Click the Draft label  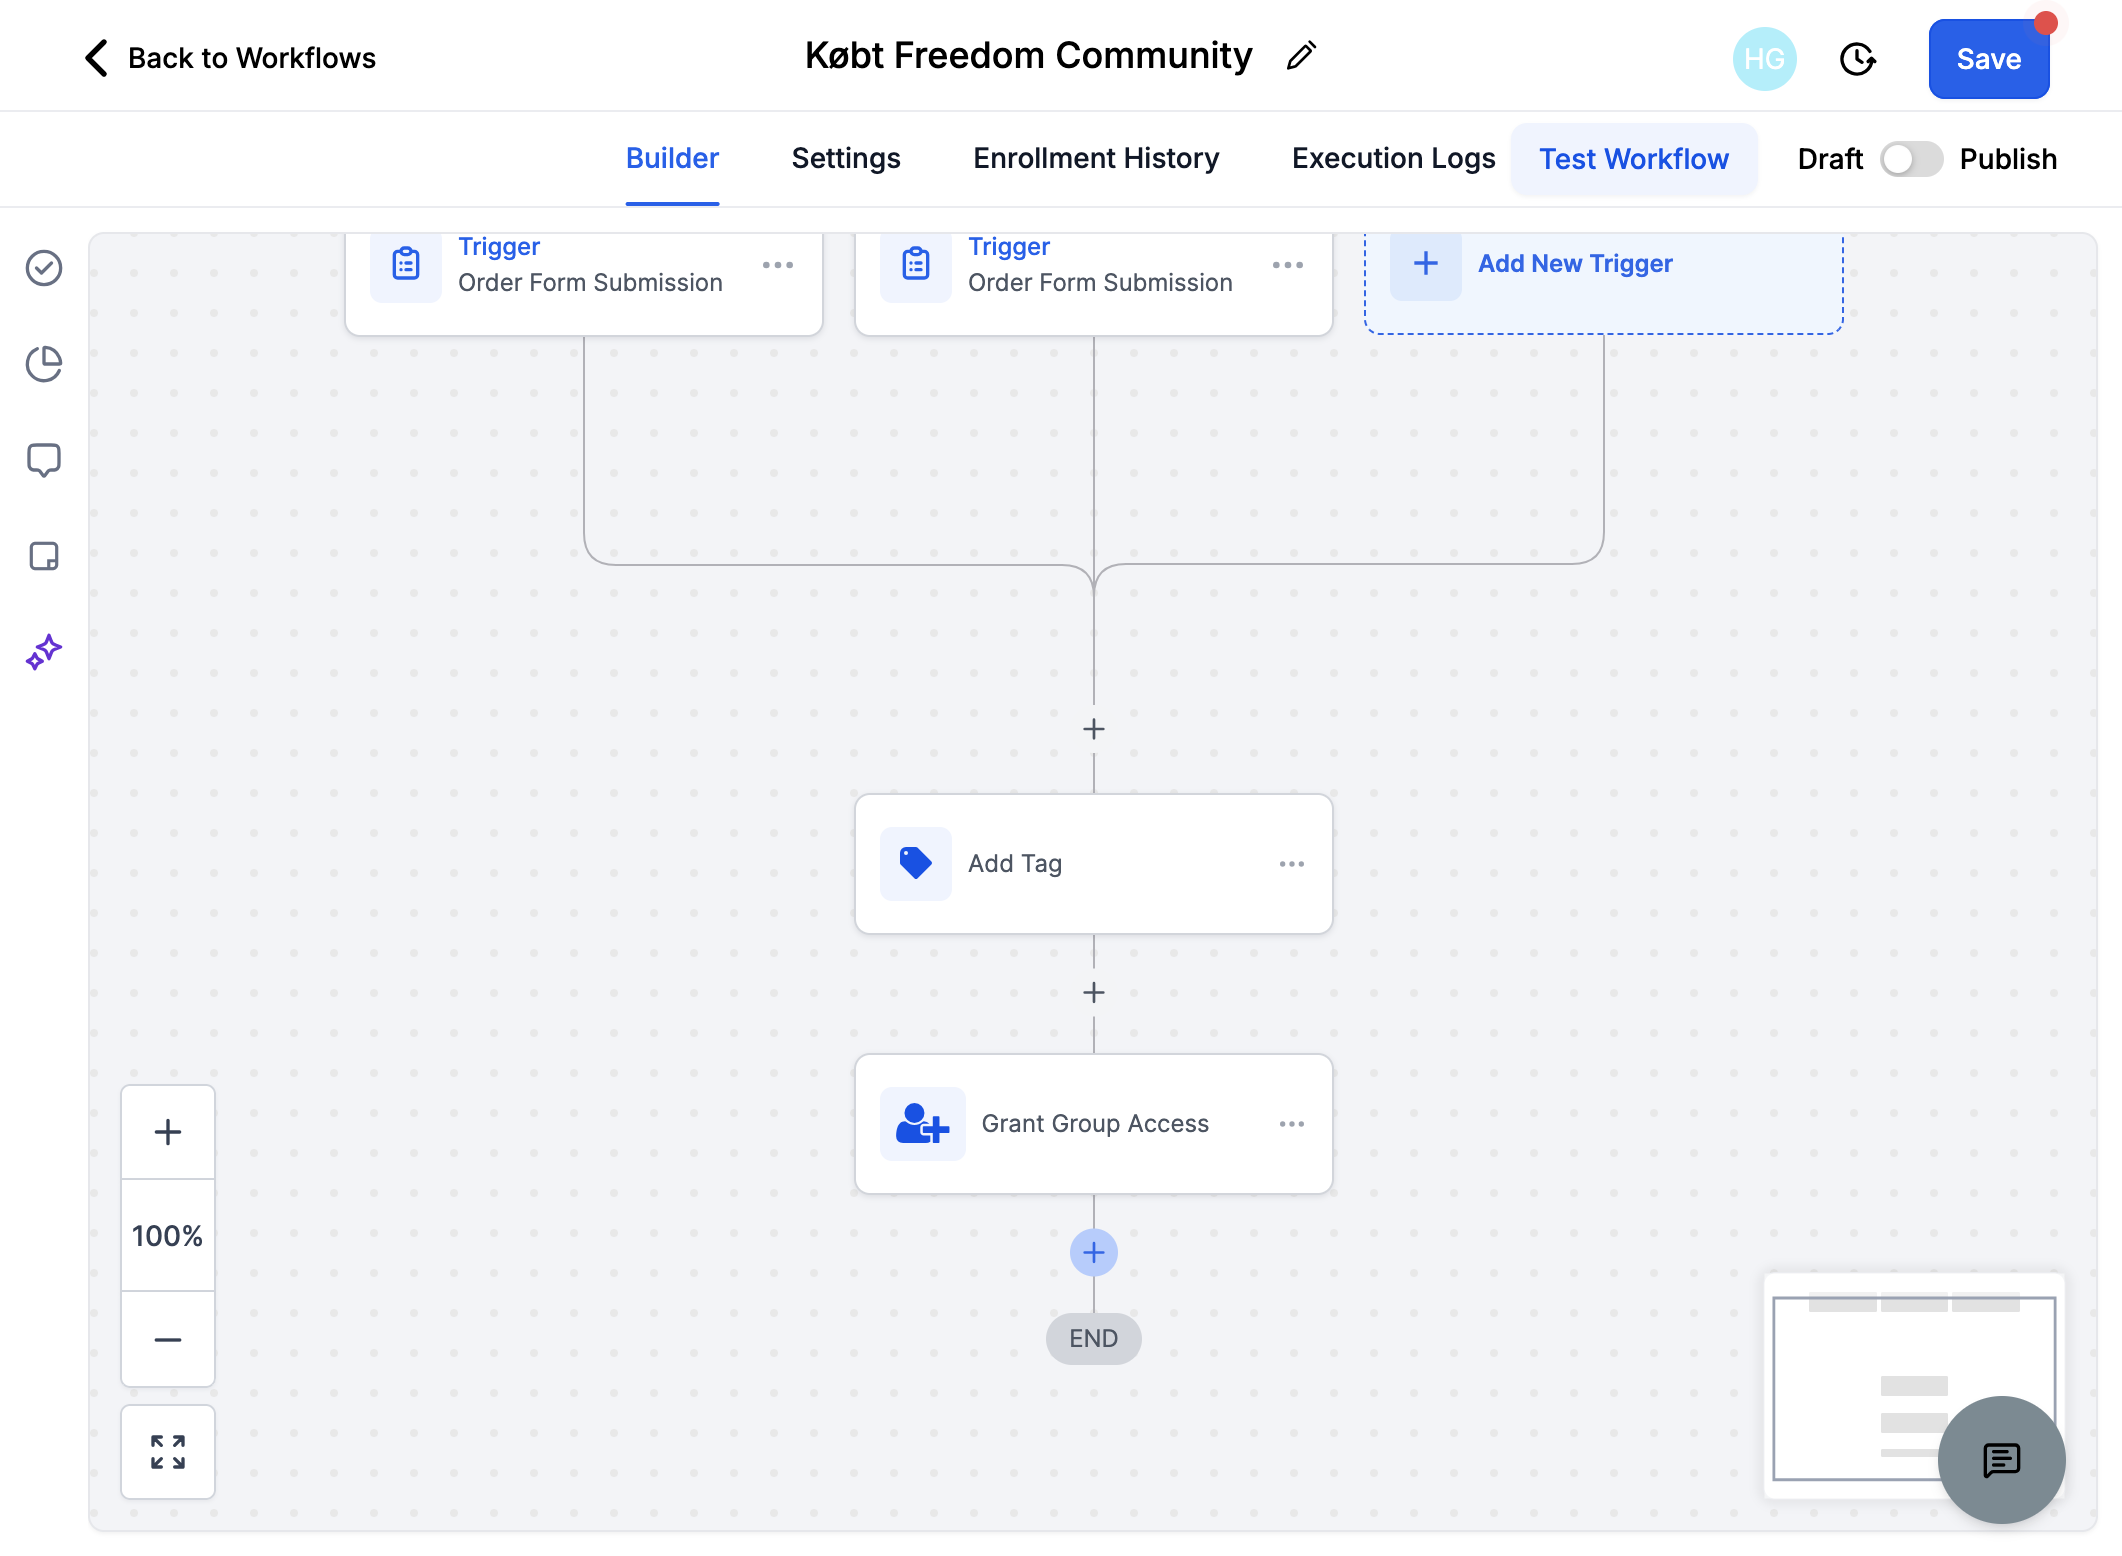(x=1830, y=159)
